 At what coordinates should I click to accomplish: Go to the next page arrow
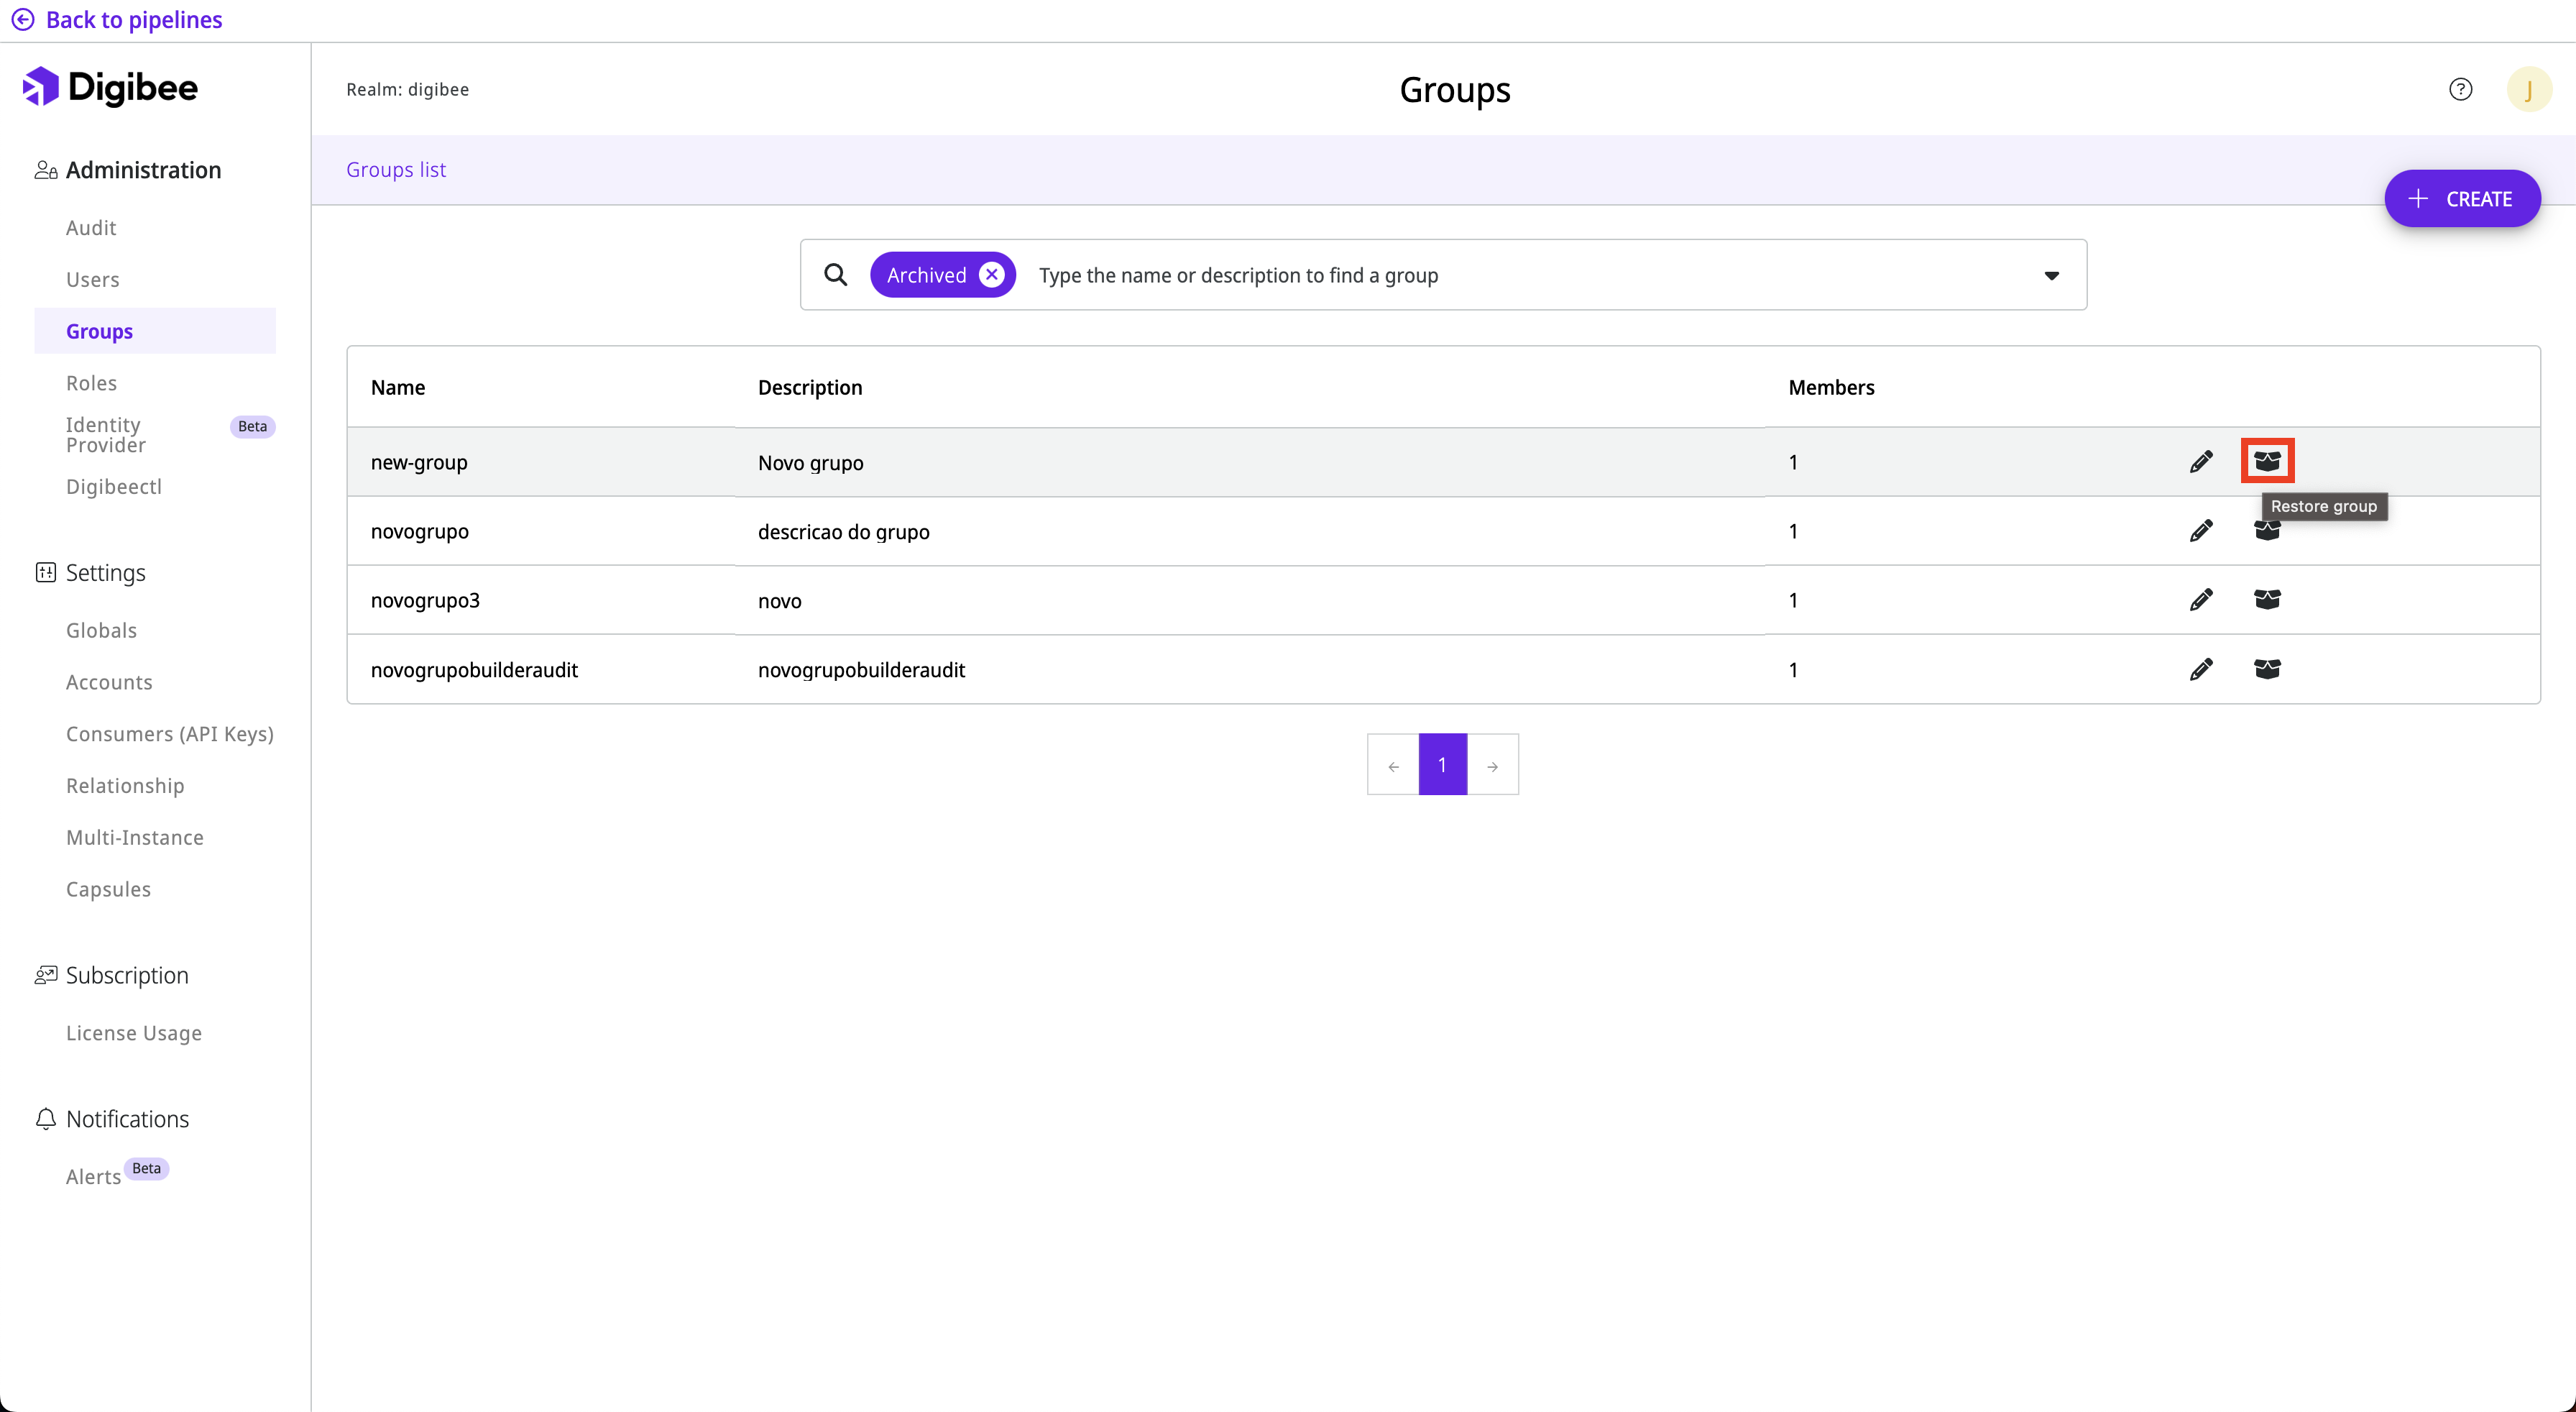click(1492, 765)
